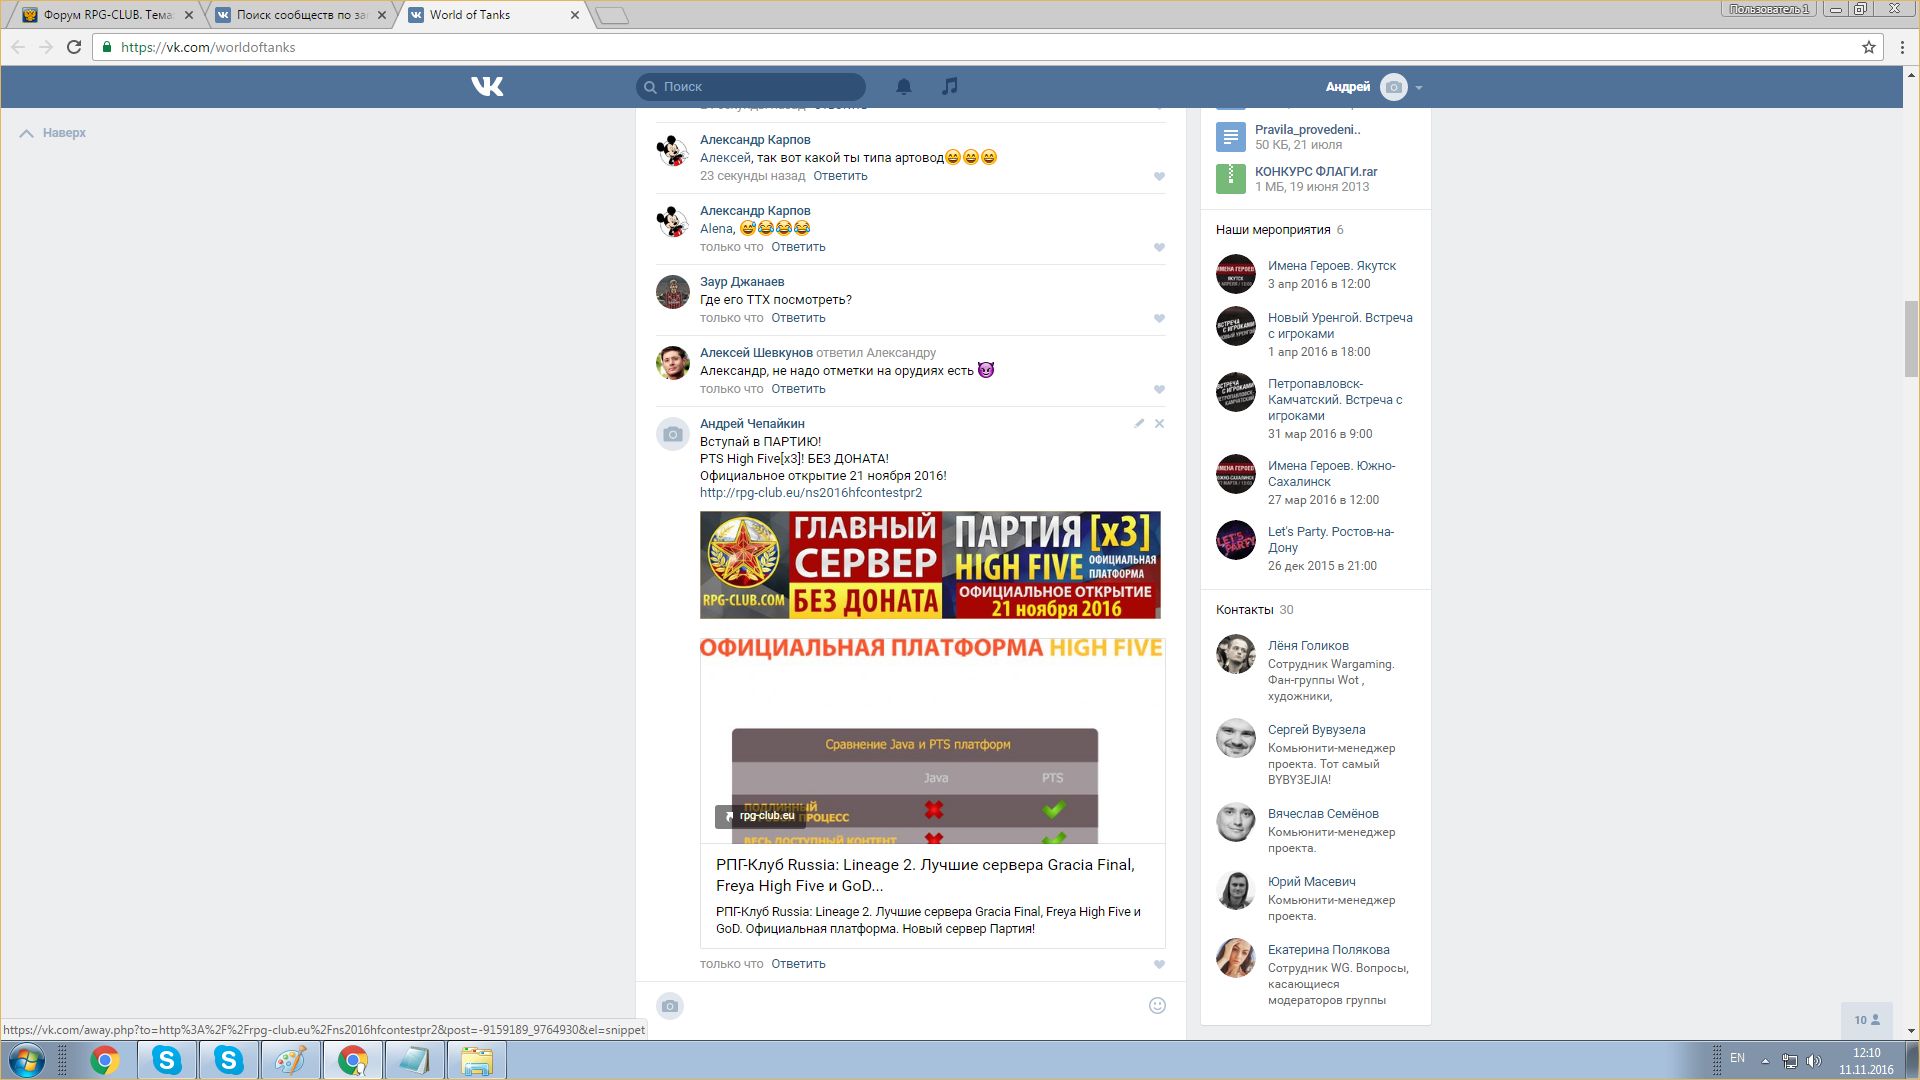The height and width of the screenshot is (1080, 1920).
Task: Click the VK logo in header
Action: point(487,87)
